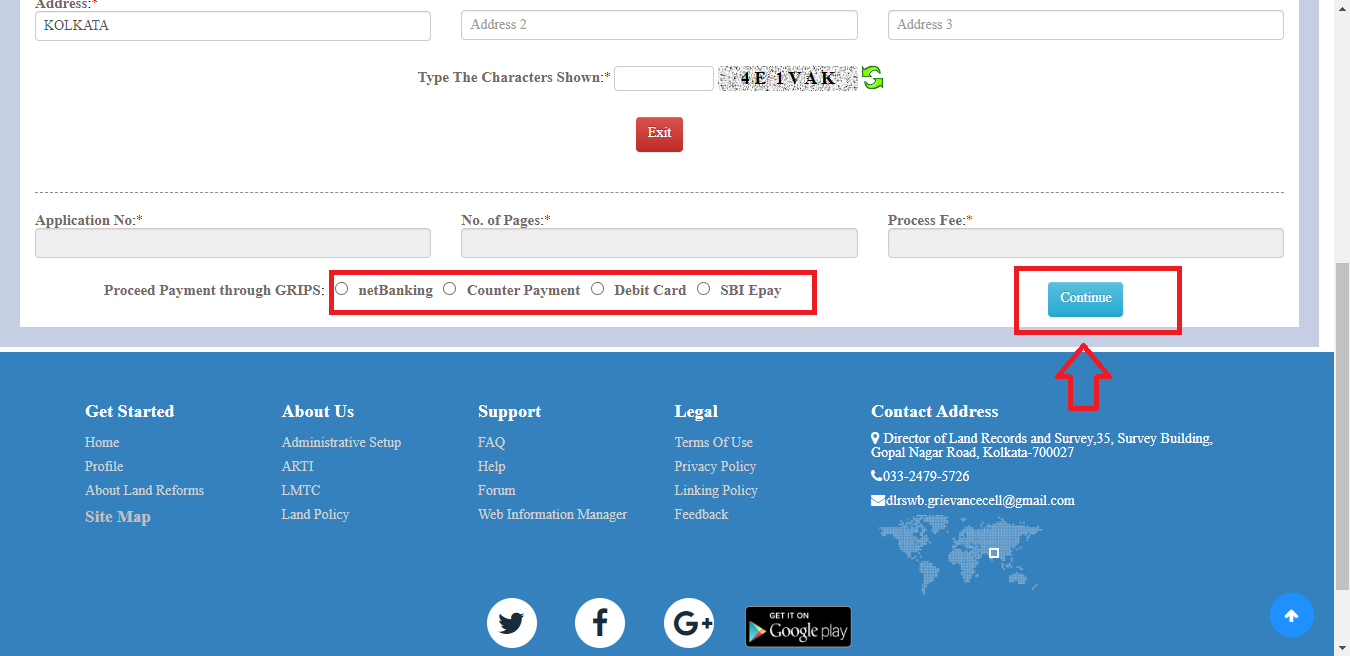Open the FAQ support link

[491, 442]
